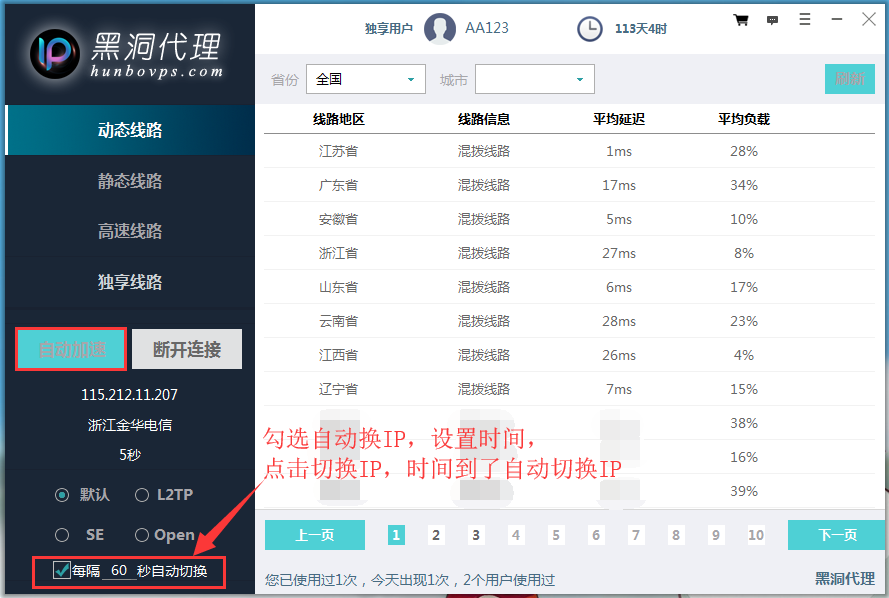
Task: Click the AA123 user avatar icon
Action: click(x=440, y=29)
